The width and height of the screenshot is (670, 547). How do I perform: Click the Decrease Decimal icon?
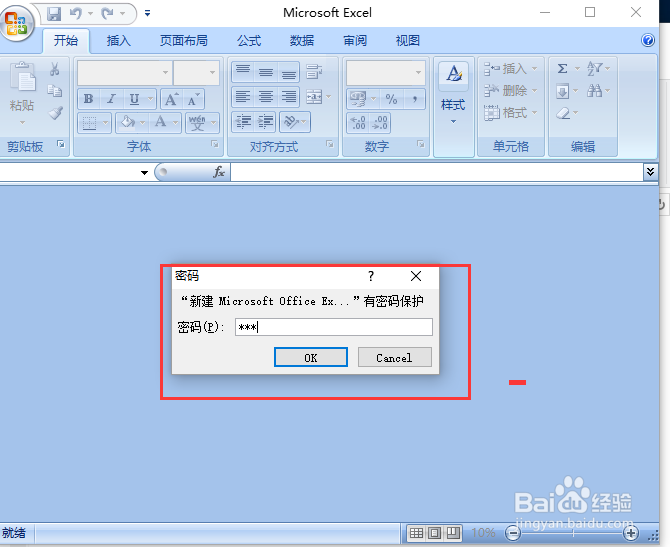(380, 123)
